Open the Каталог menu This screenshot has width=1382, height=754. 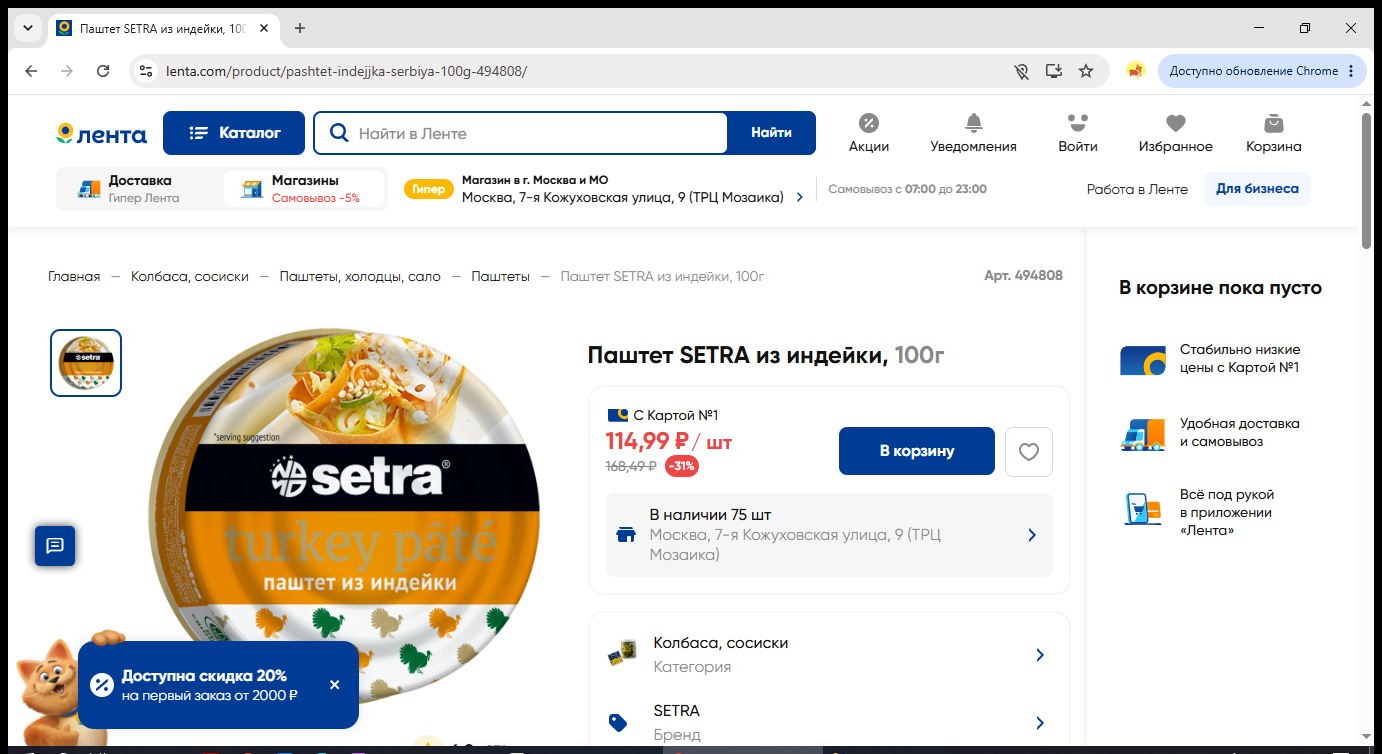click(234, 133)
